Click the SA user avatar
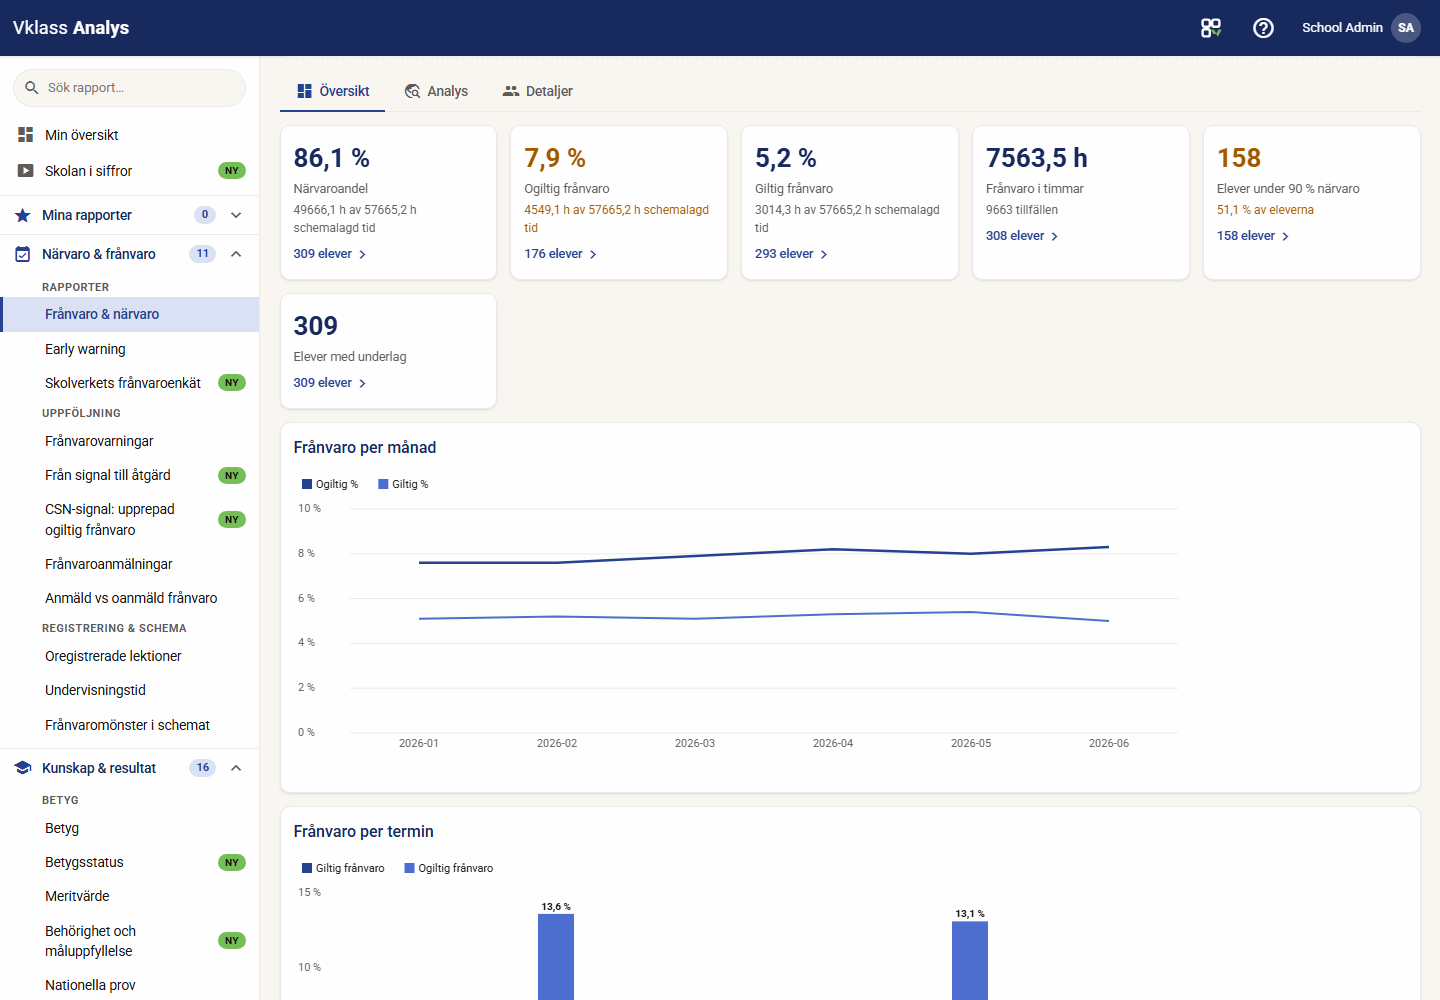 click(x=1406, y=28)
